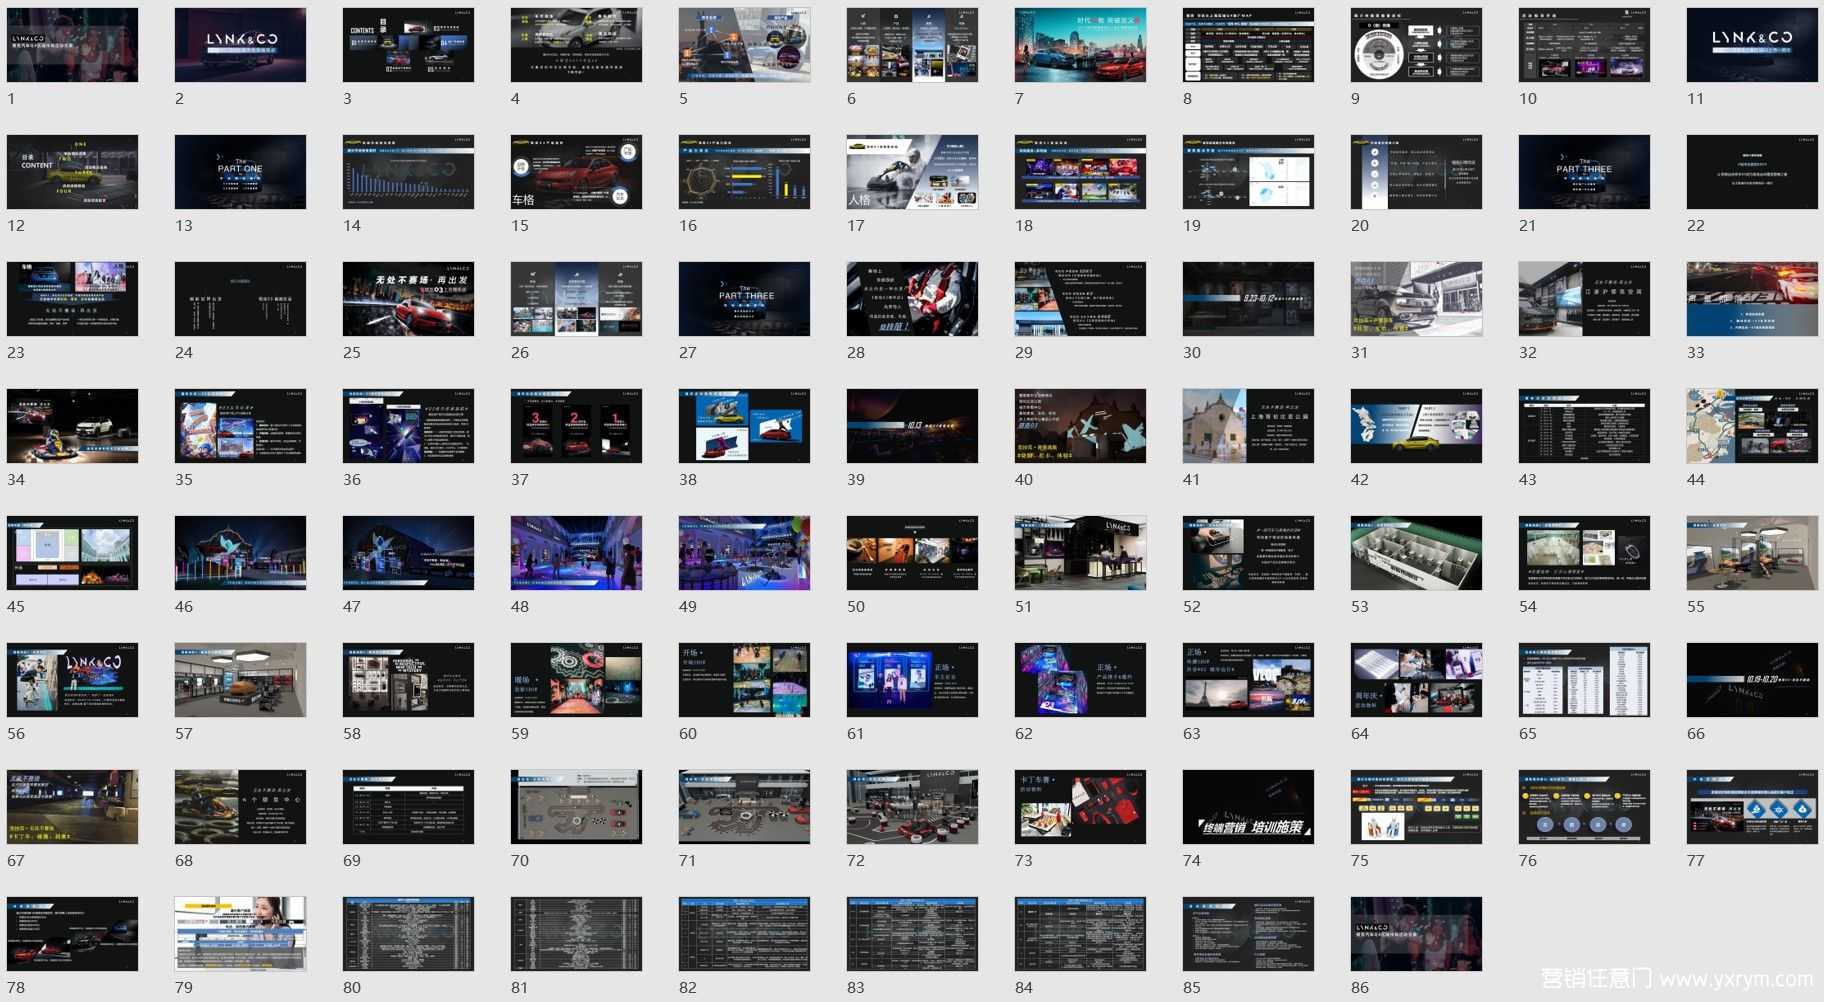The image size is (1824, 1002).
Task: Select slide 9 circular diagram thumbnail
Action: [1416, 45]
